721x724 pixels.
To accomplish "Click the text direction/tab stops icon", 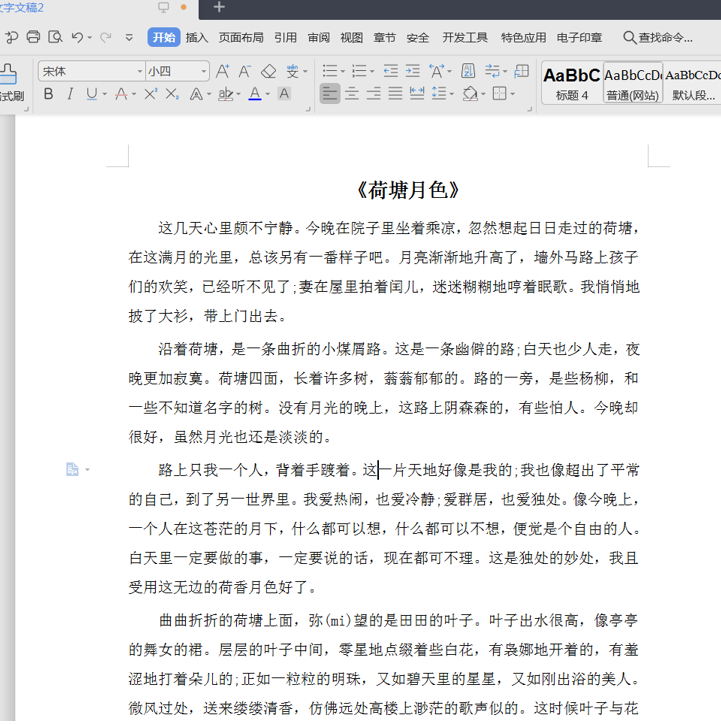I will tap(522, 71).
